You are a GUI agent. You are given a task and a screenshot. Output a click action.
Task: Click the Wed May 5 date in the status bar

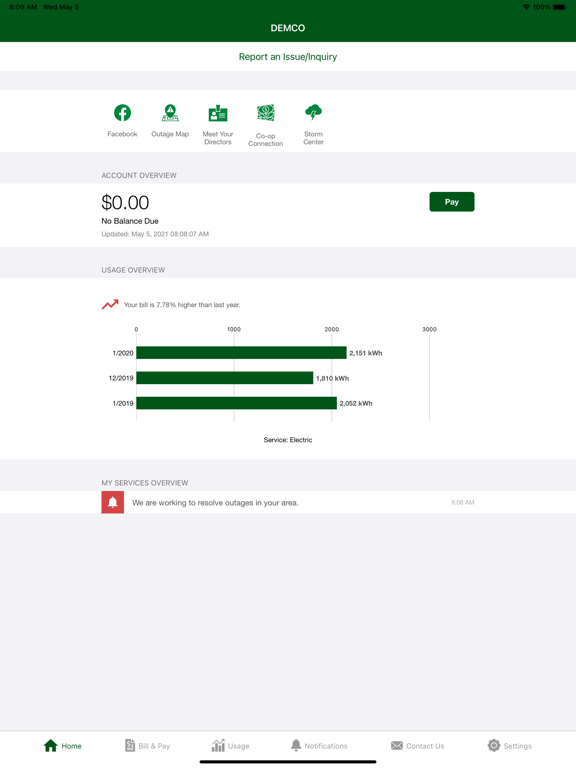click(61, 7)
